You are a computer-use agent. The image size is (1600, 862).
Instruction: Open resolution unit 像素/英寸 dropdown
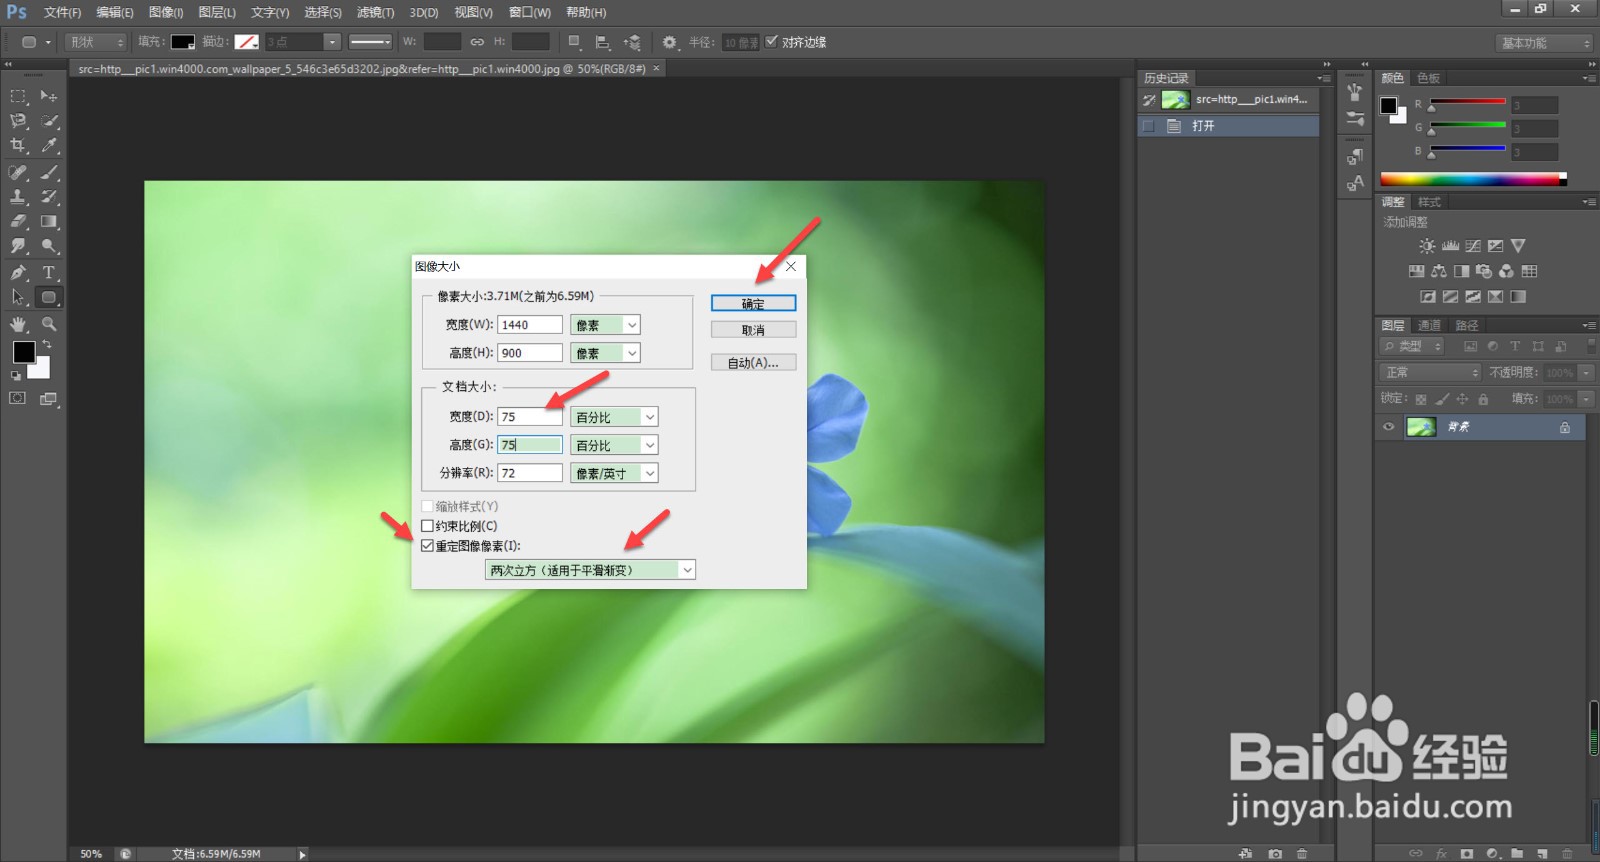tap(614, 473)
